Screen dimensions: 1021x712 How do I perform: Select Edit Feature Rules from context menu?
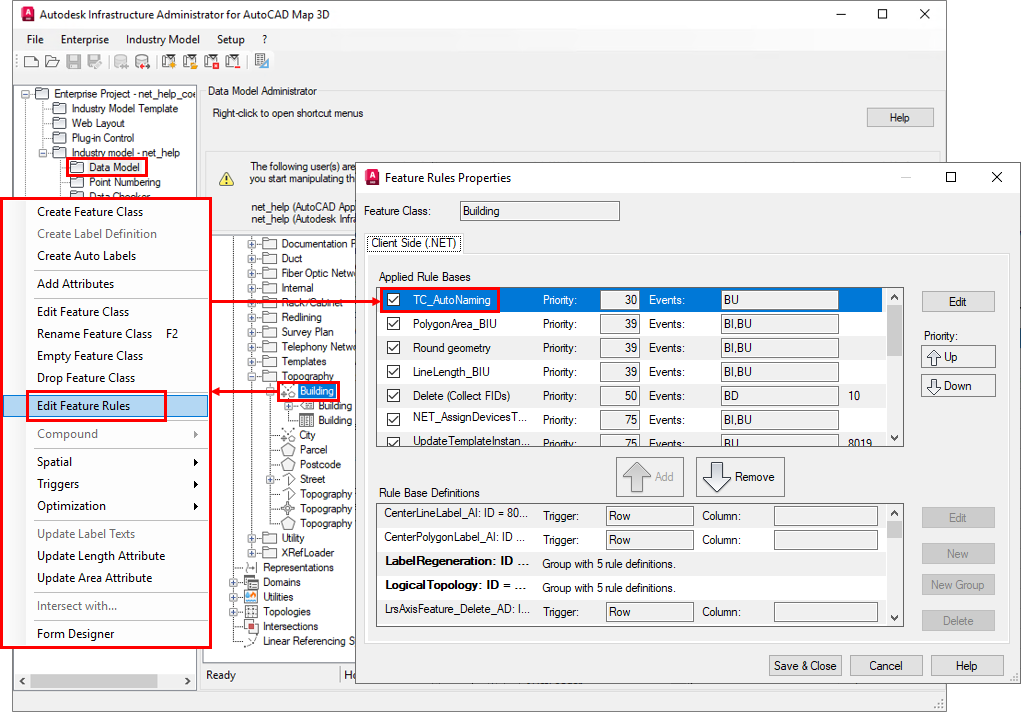click(x=83, y=406)
